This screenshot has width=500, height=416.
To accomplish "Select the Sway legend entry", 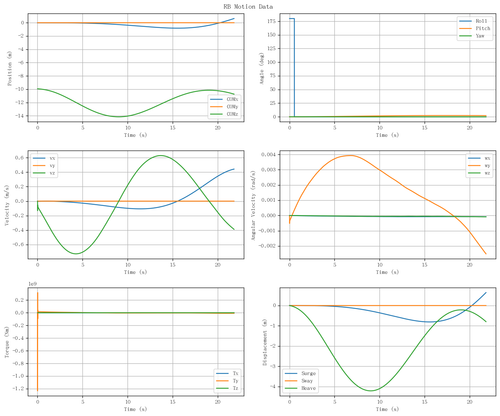I will click(x=299, y=381).
